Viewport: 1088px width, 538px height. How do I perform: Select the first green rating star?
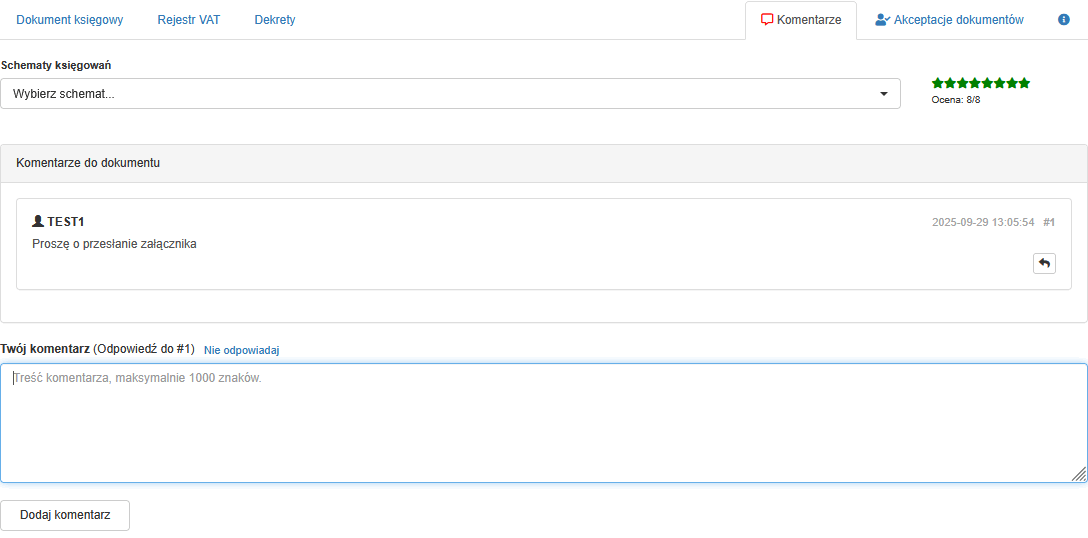(938, 83)
